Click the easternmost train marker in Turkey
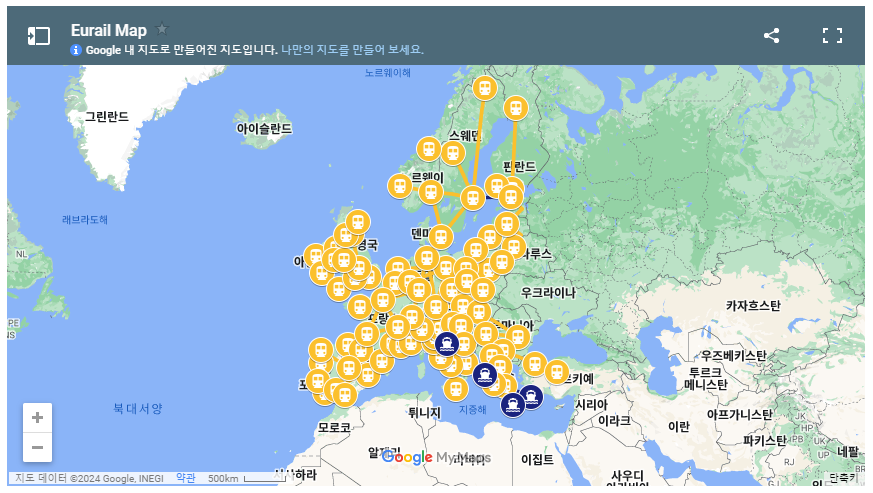The width and height of the screenshot is (873, 493). (x=557, y=372)
